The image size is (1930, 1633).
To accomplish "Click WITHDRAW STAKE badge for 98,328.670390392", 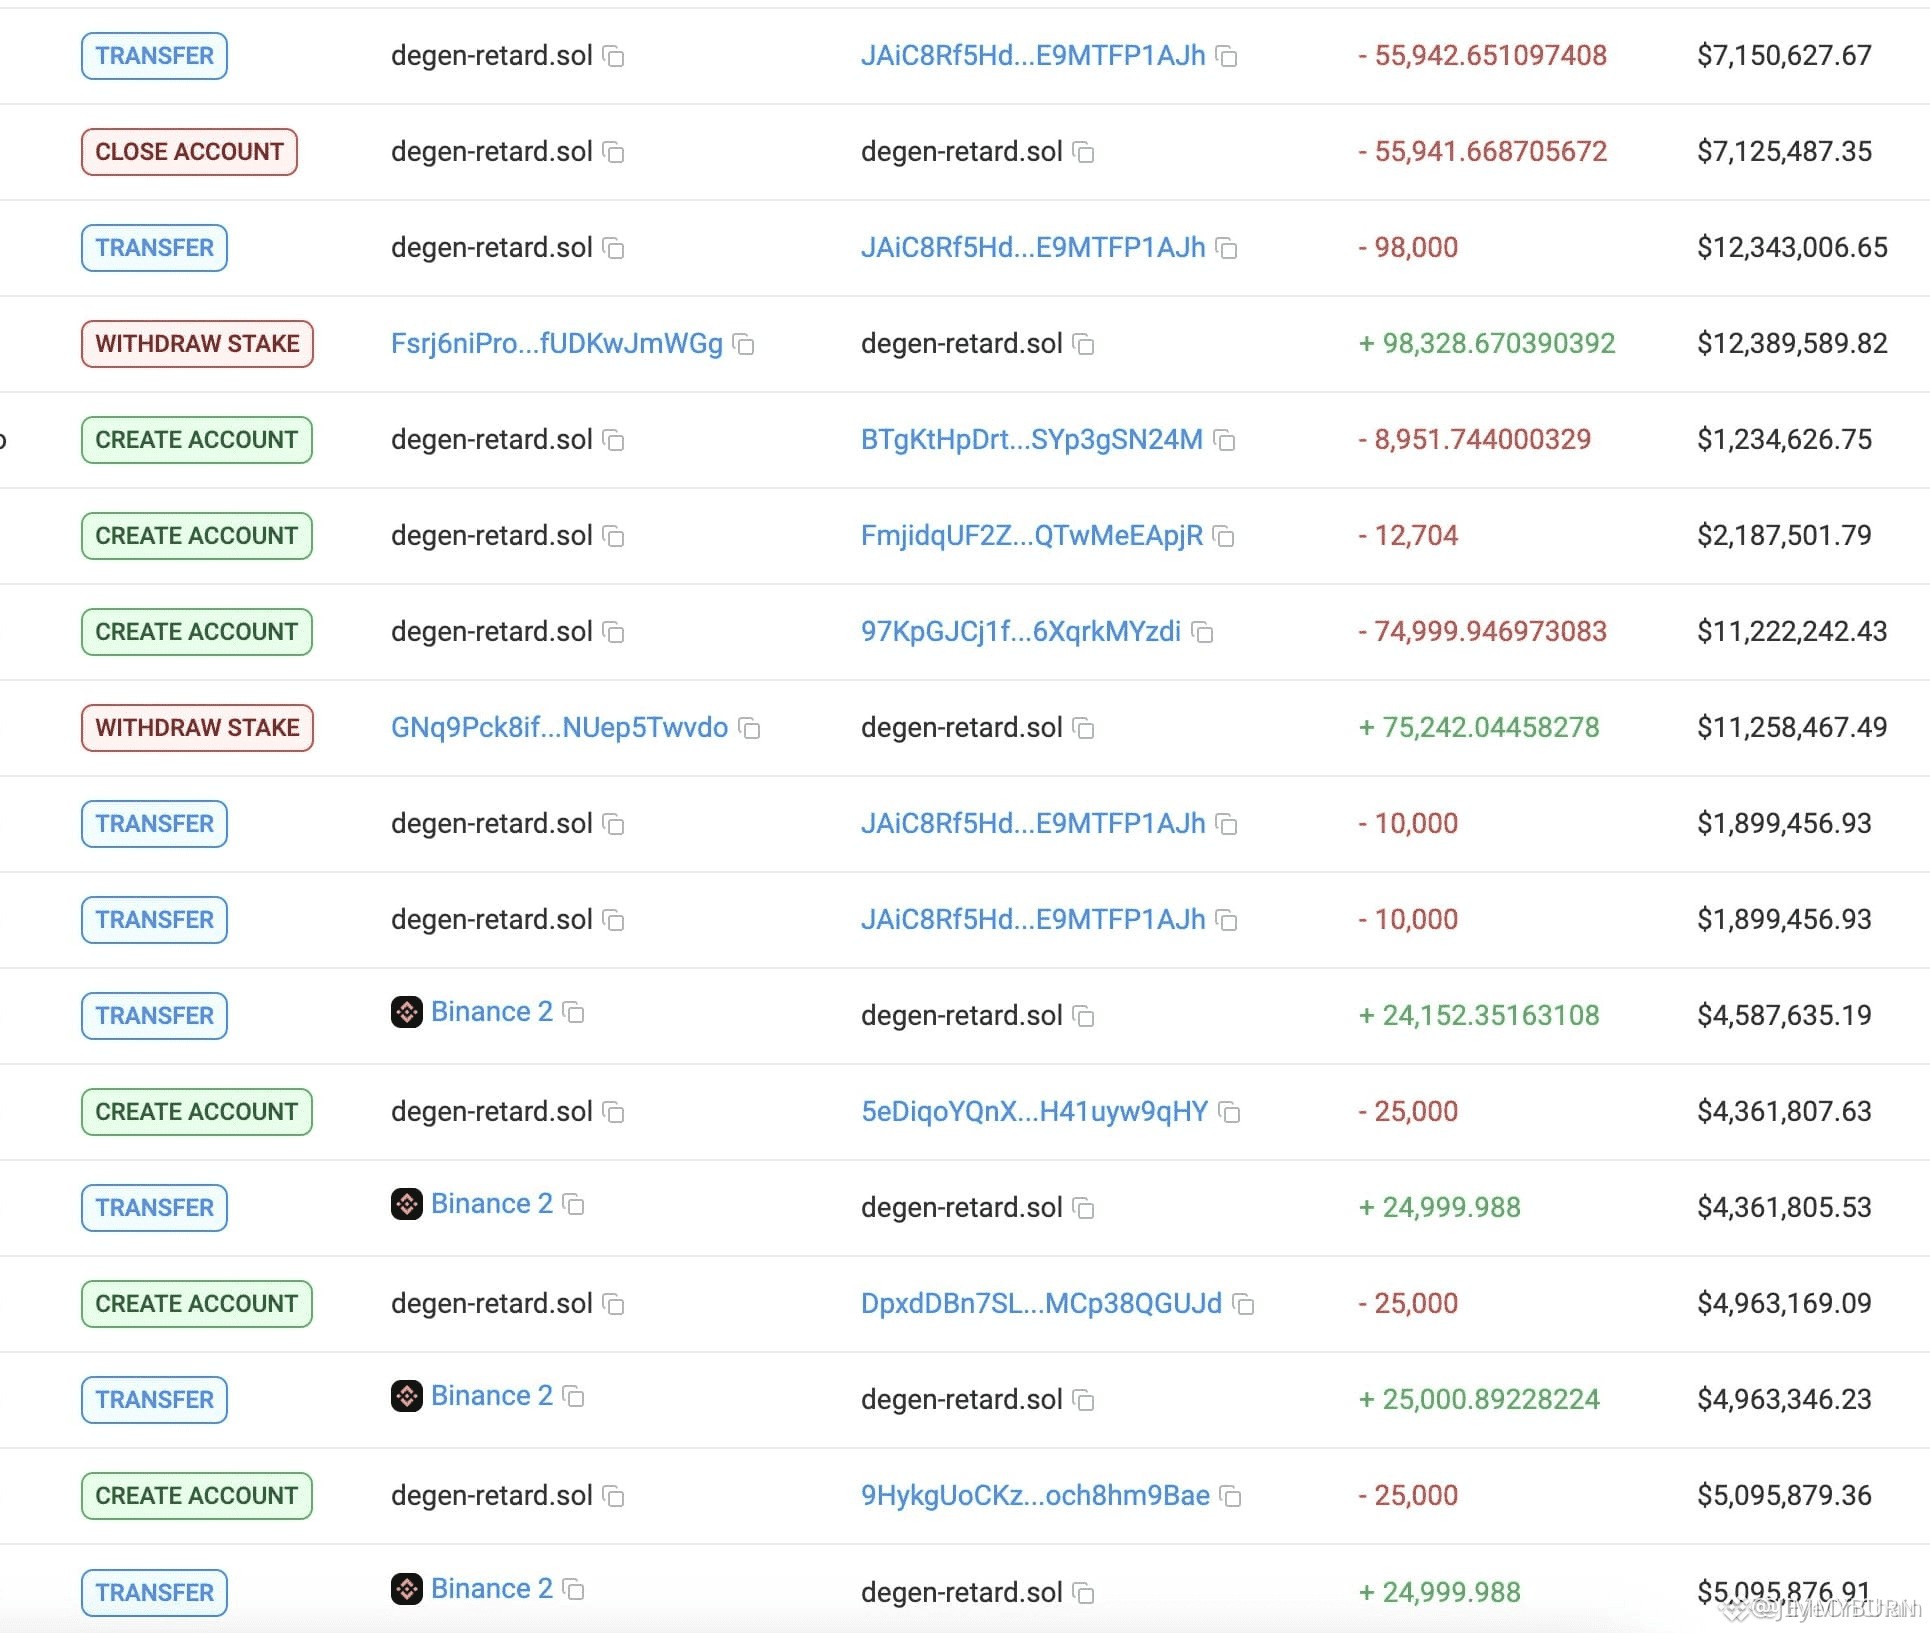I will 197,344.
